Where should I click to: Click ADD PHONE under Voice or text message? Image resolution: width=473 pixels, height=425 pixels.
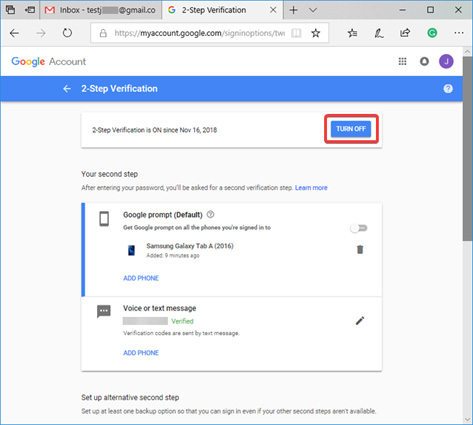click(141, 353)
